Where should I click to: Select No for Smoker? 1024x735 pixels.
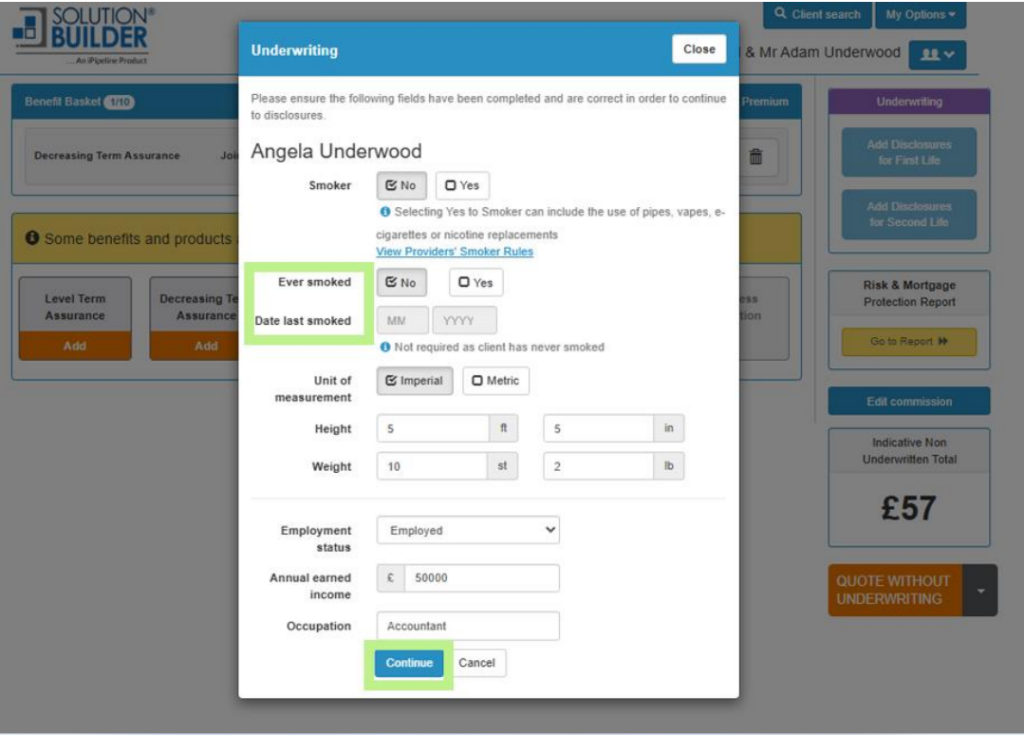401,186
